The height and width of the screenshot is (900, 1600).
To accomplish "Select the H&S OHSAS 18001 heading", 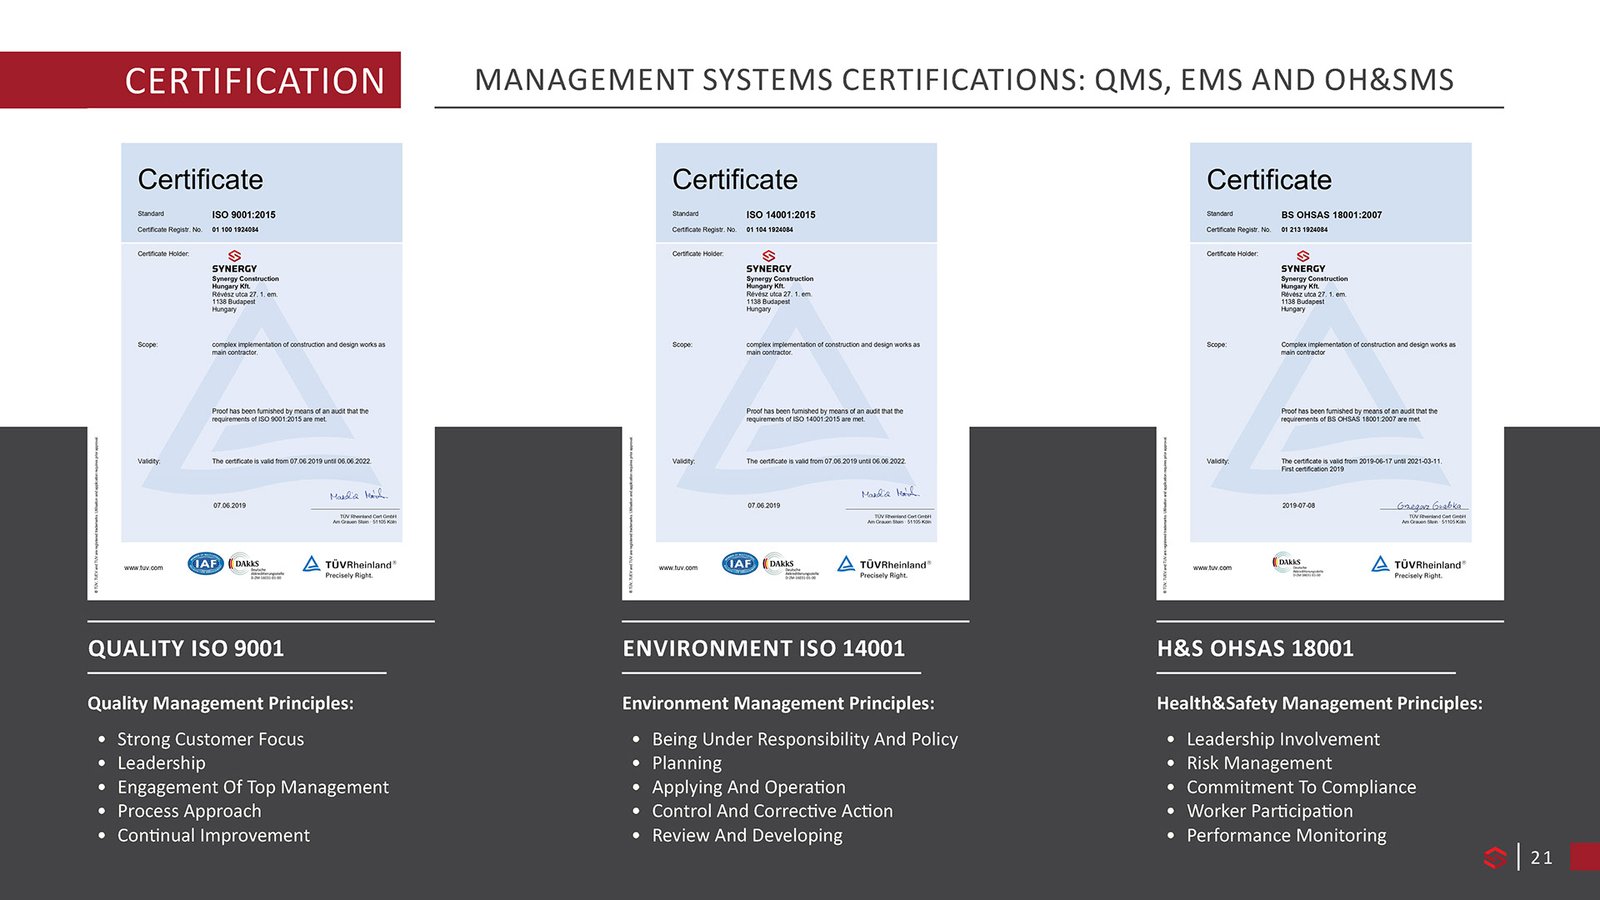I will 1255,648.
